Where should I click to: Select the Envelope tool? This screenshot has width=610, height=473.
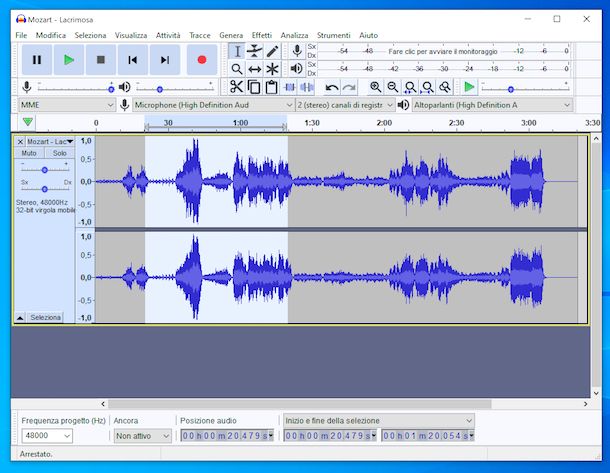(254, 51)
